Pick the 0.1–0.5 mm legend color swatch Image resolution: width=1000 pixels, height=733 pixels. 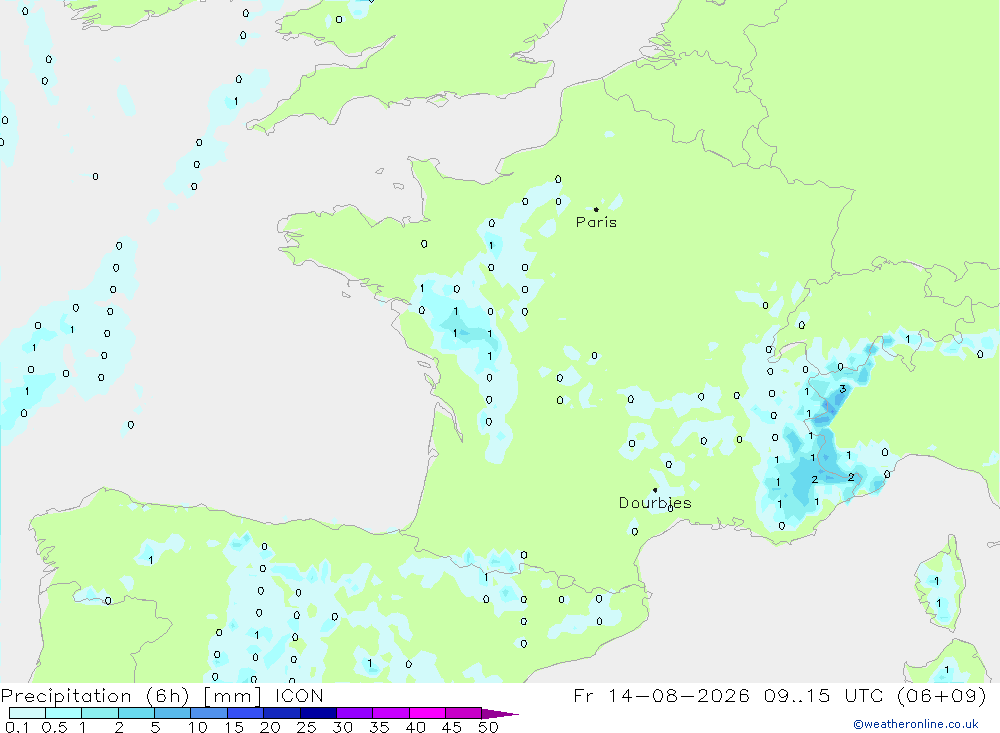(27, 713)
